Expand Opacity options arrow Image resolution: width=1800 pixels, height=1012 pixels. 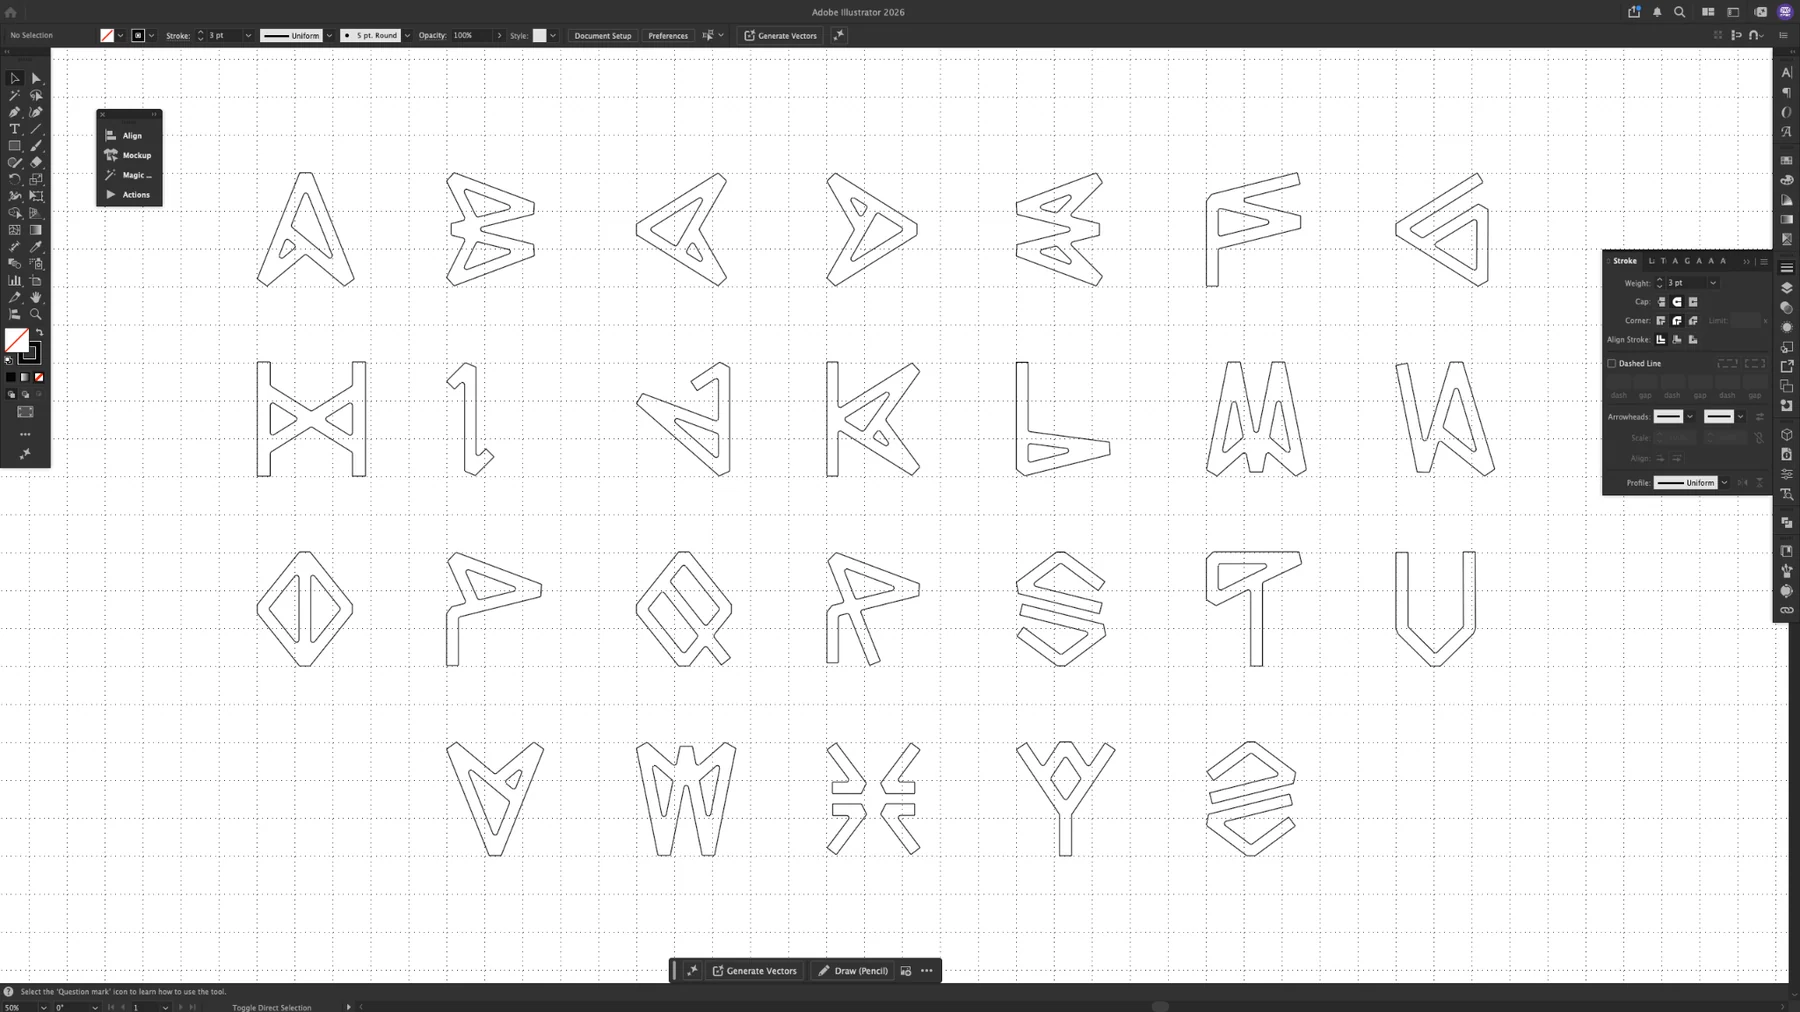click(499, 36)
